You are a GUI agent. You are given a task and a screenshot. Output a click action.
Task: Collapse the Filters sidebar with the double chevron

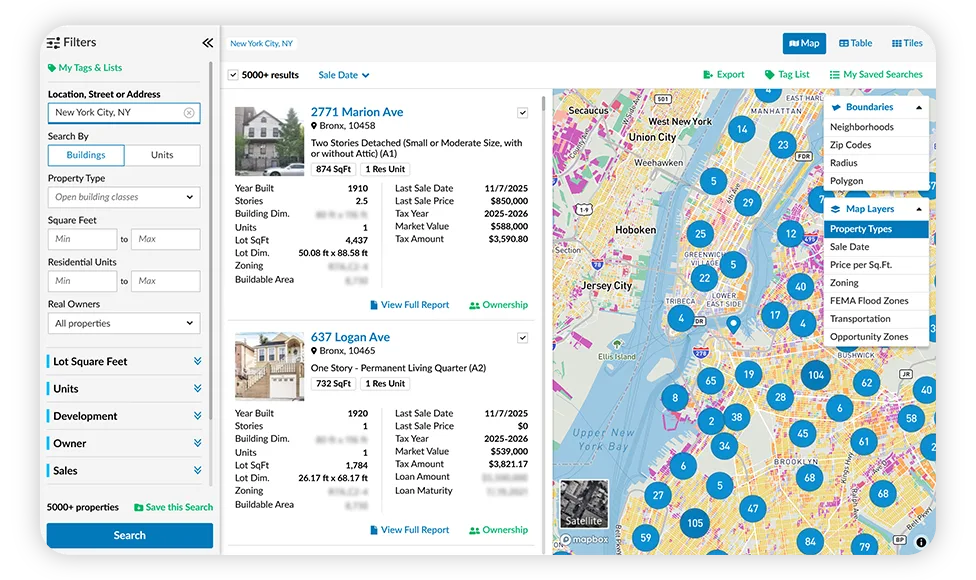(207, 42)
